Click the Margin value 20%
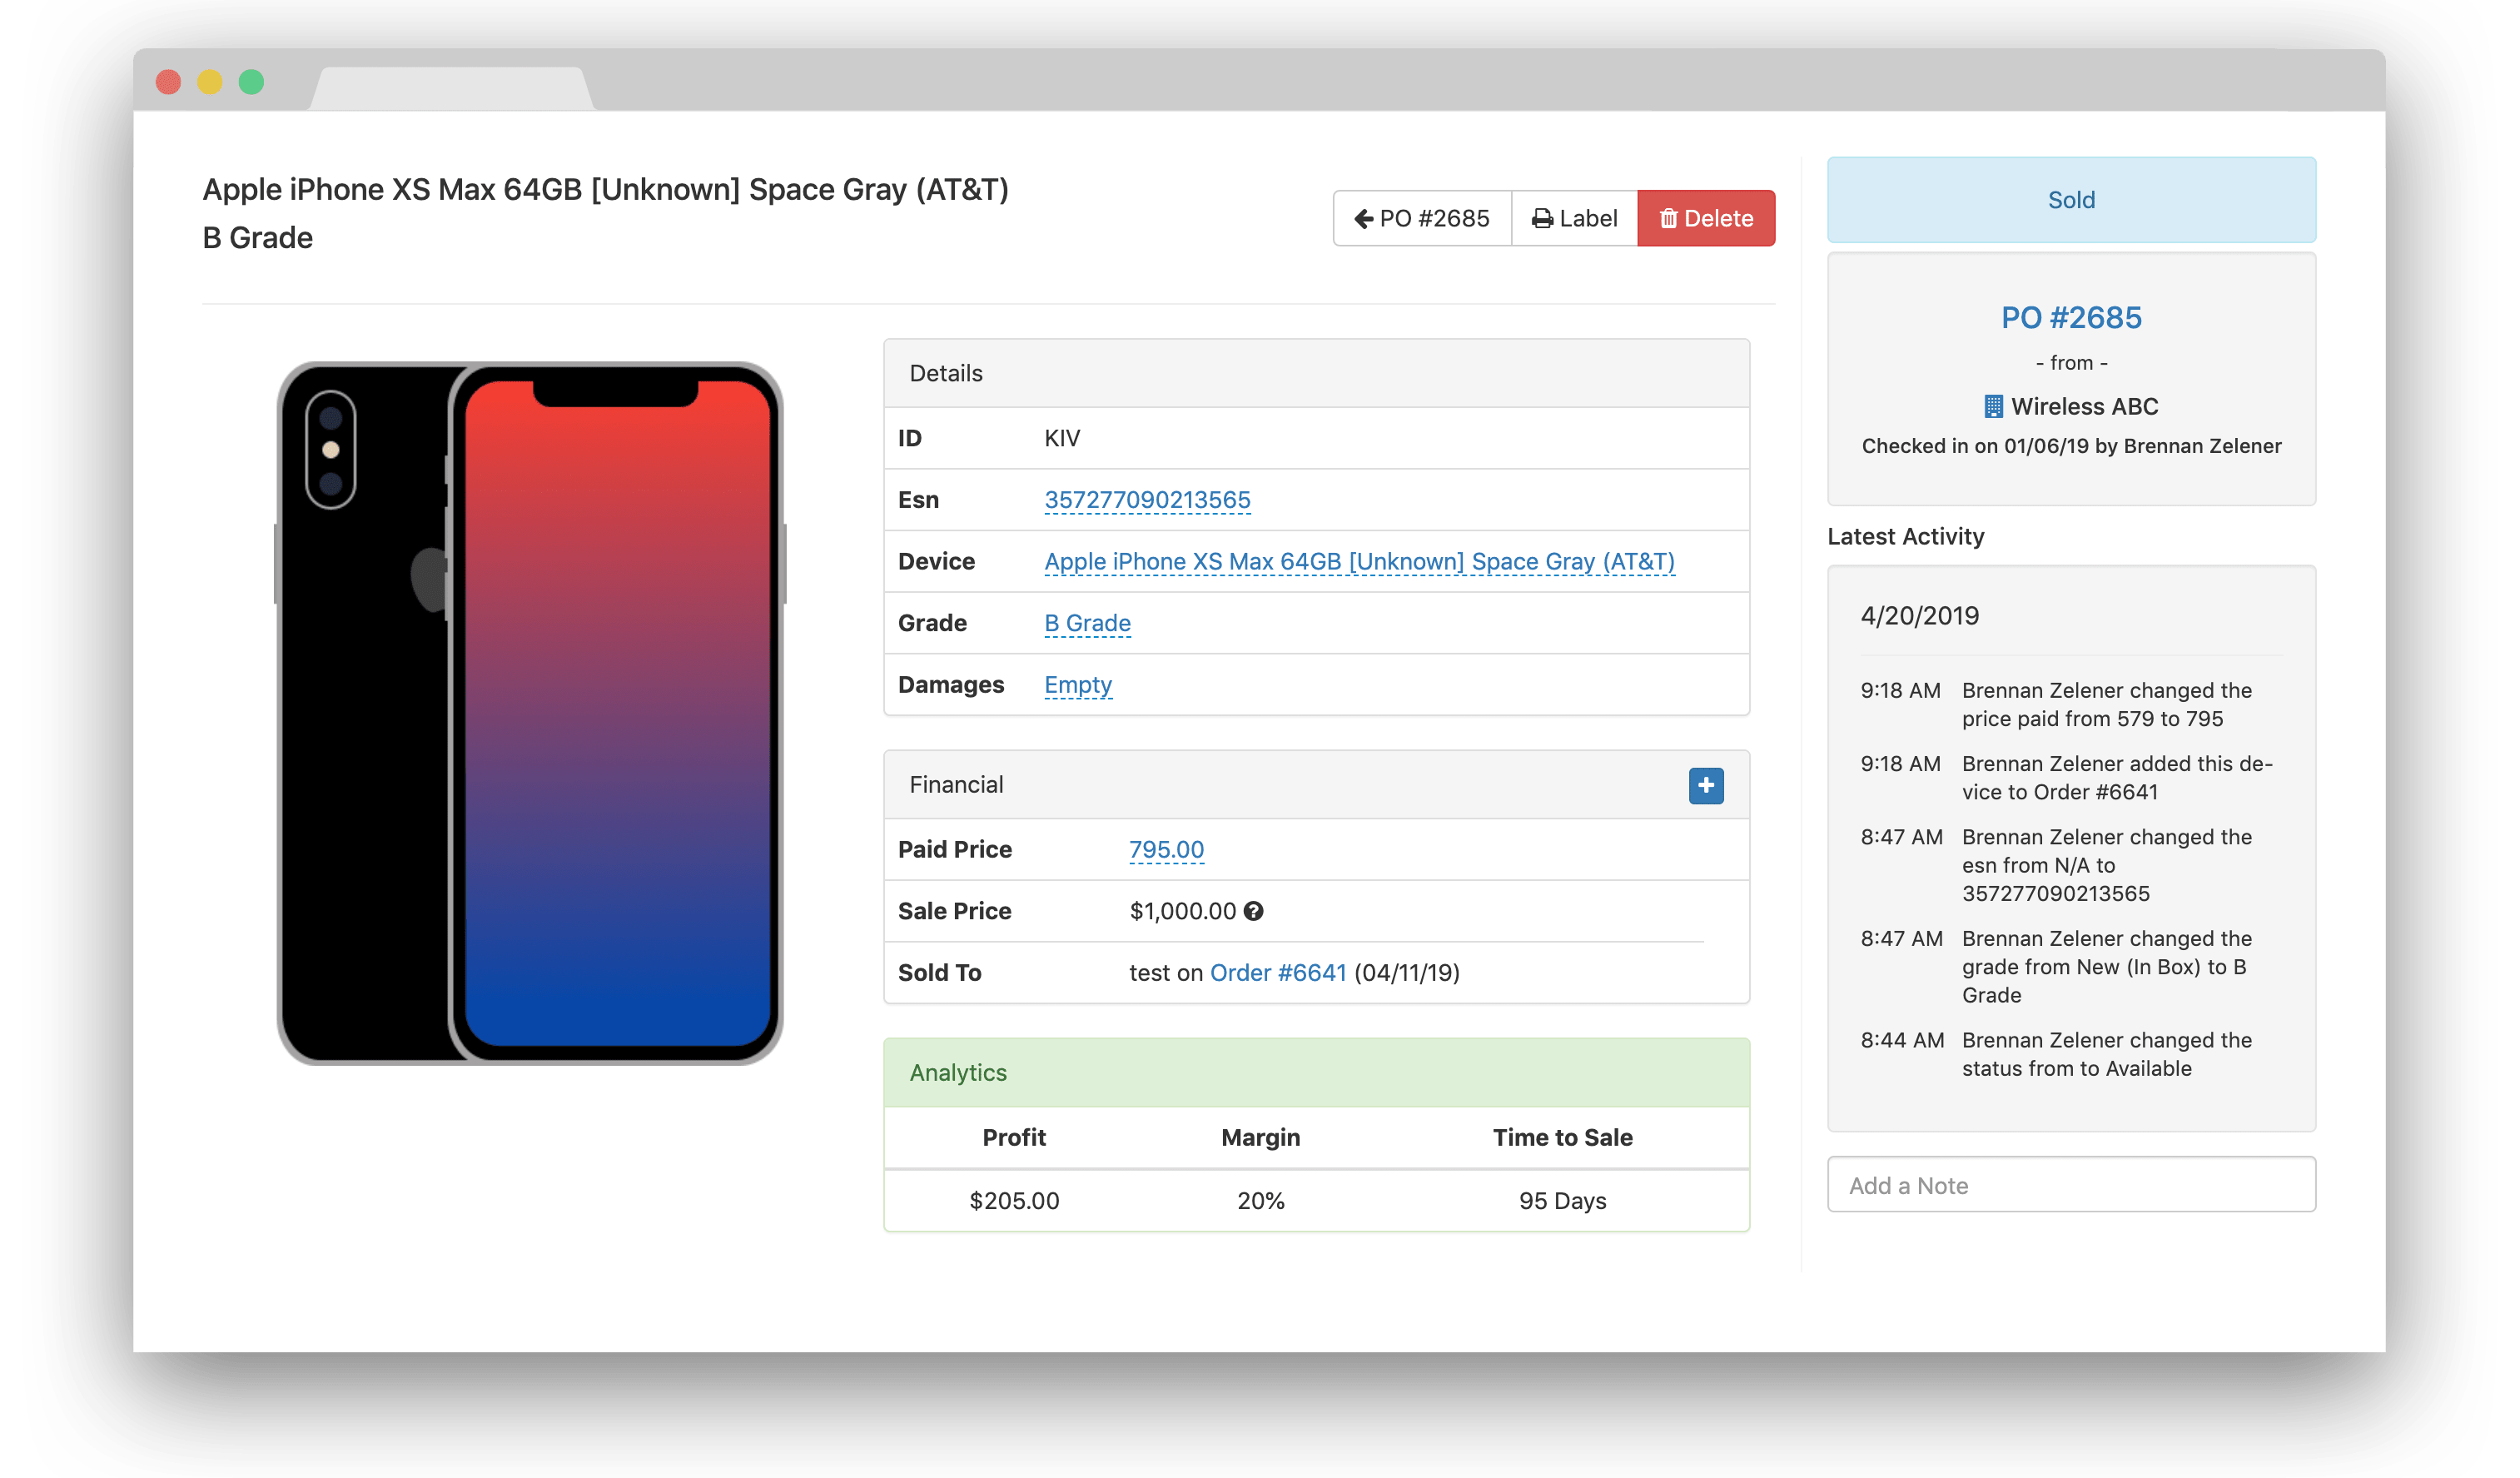This screenshot has width=2520, height=1478. [1261, 1201]
